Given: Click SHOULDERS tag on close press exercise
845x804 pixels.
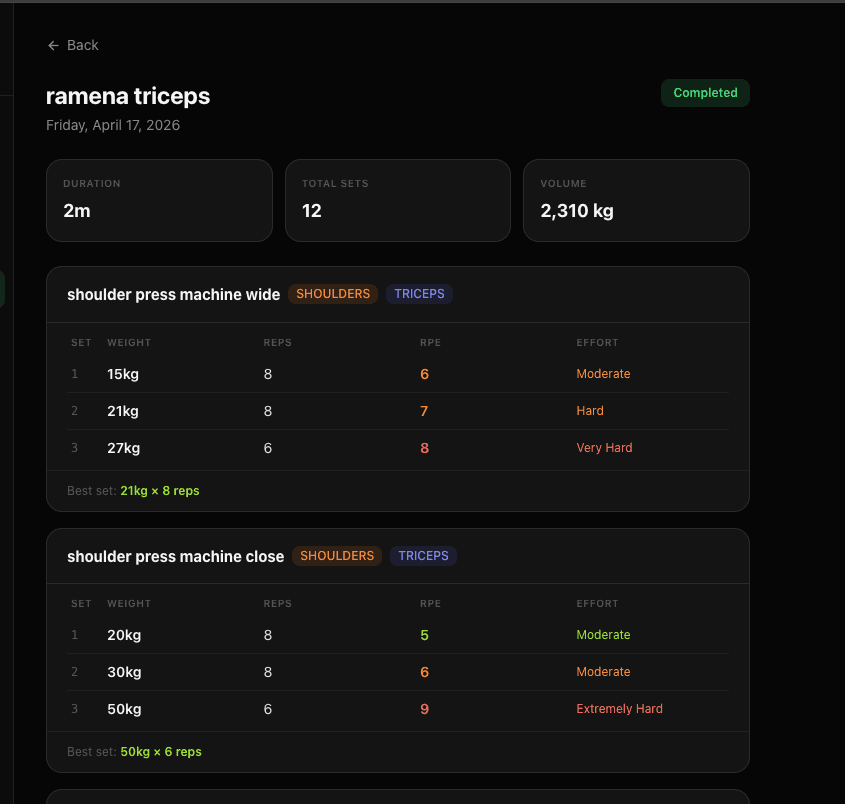Looking at the screenshot, I should coord(337,556).
